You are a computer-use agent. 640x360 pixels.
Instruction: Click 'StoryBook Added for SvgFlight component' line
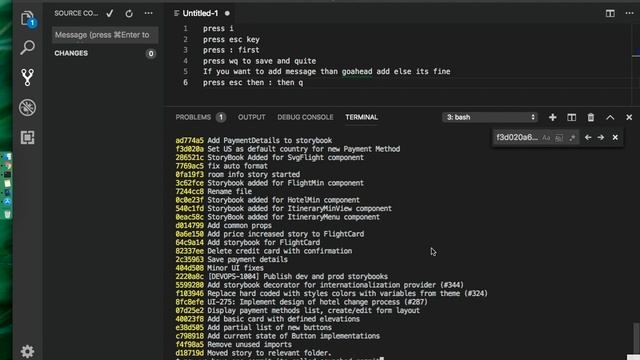[x=285, y=158]
